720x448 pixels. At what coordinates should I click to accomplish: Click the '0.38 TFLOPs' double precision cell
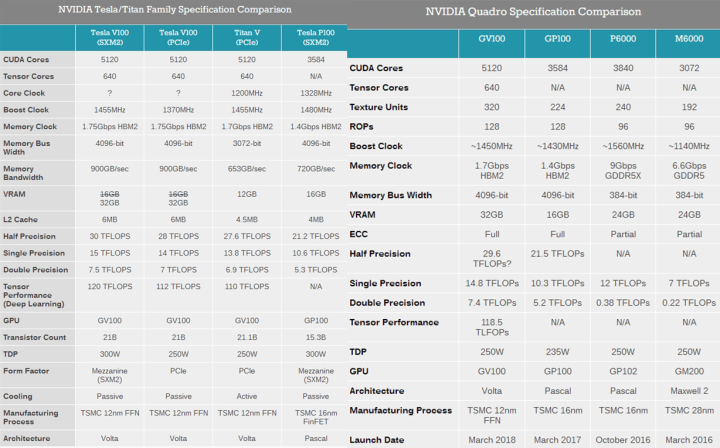coord(623,303)
